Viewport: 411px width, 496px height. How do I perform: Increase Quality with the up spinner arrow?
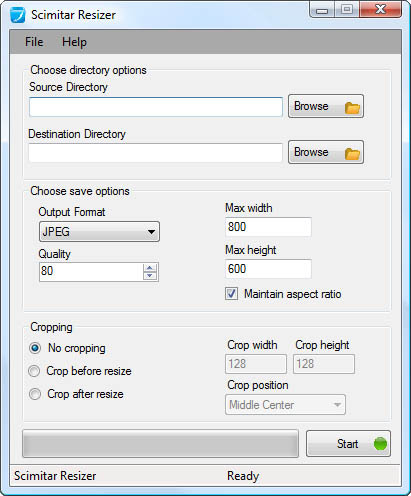coord(150,268)
